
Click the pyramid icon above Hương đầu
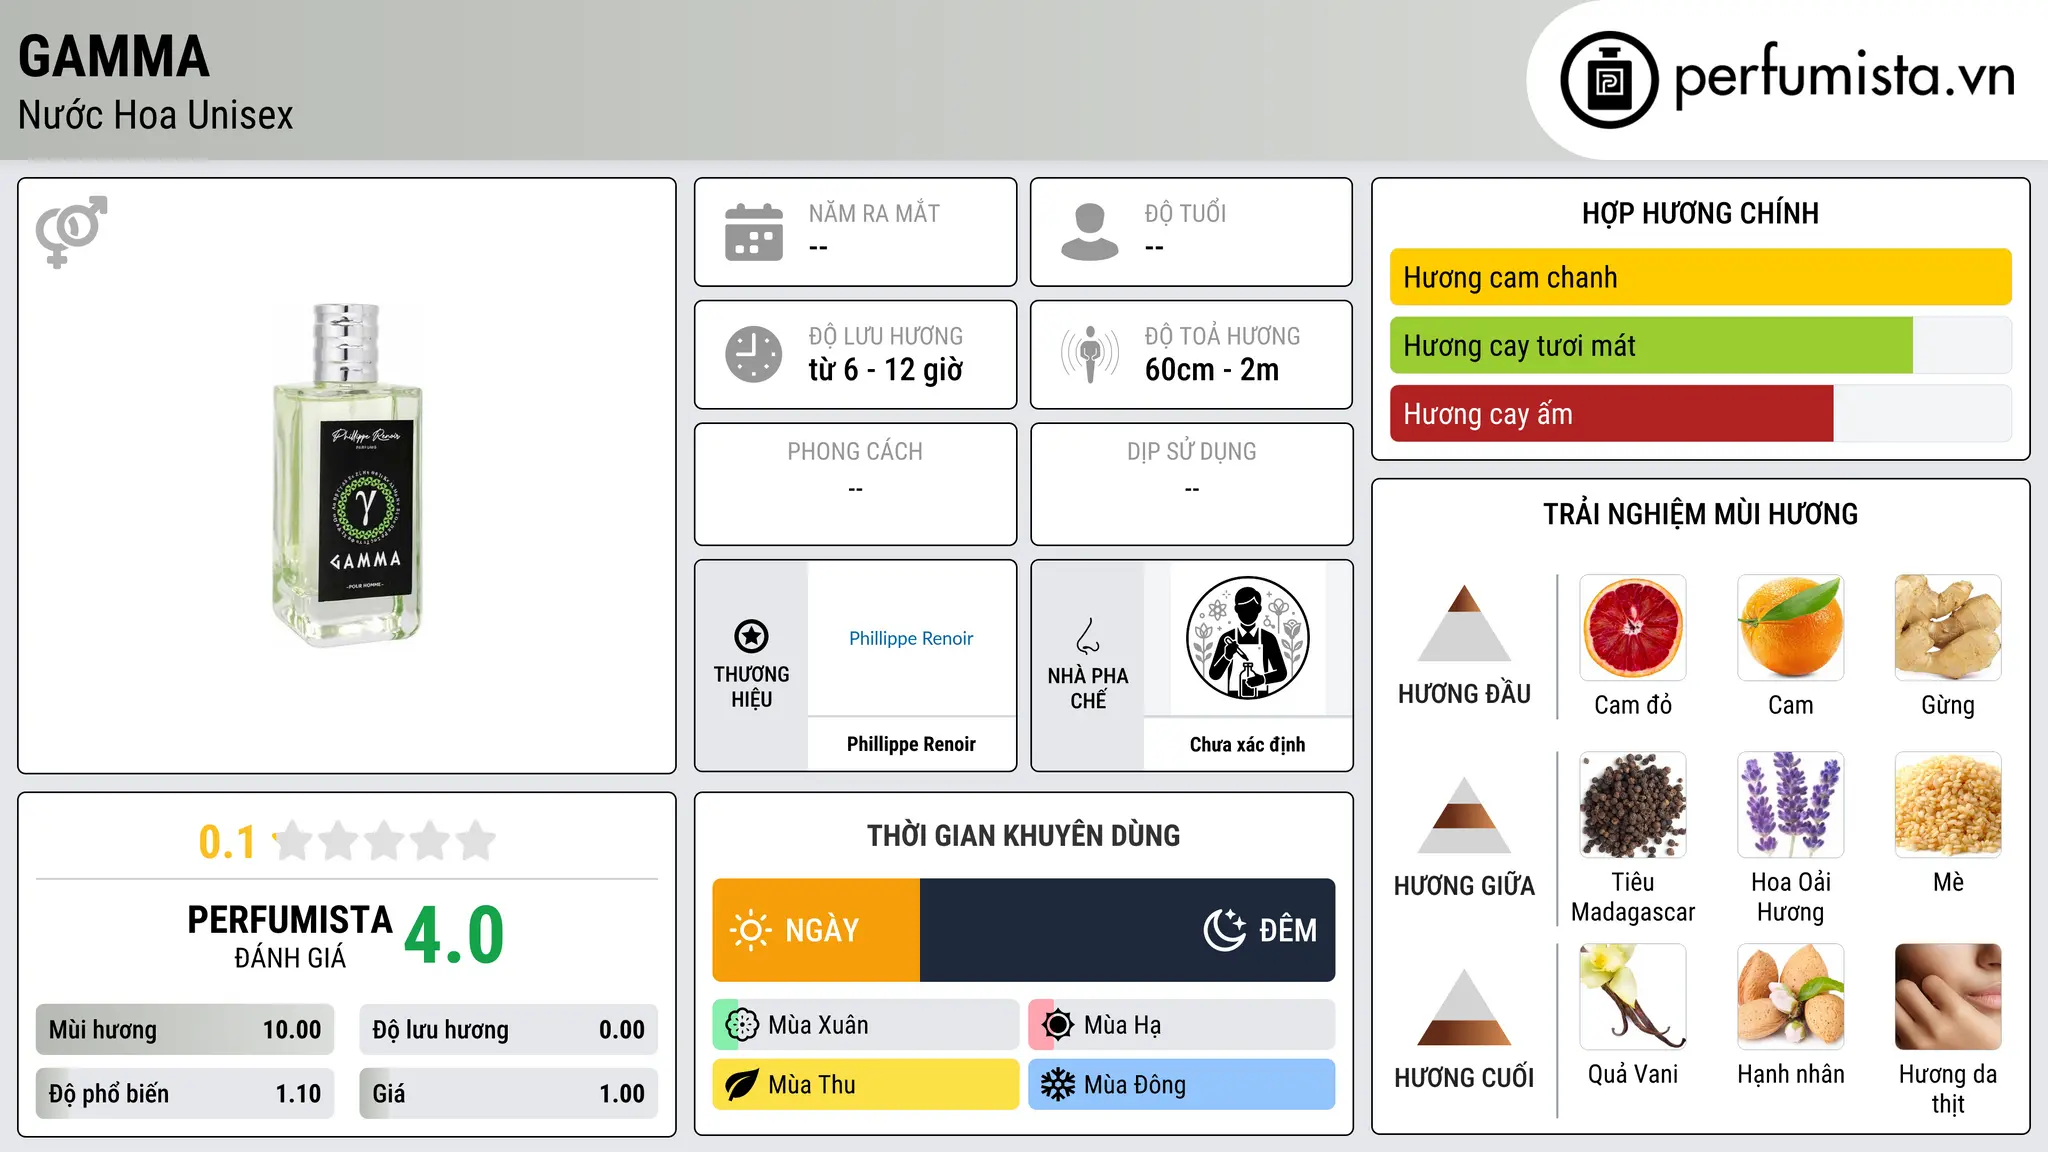click(1464, 623)
